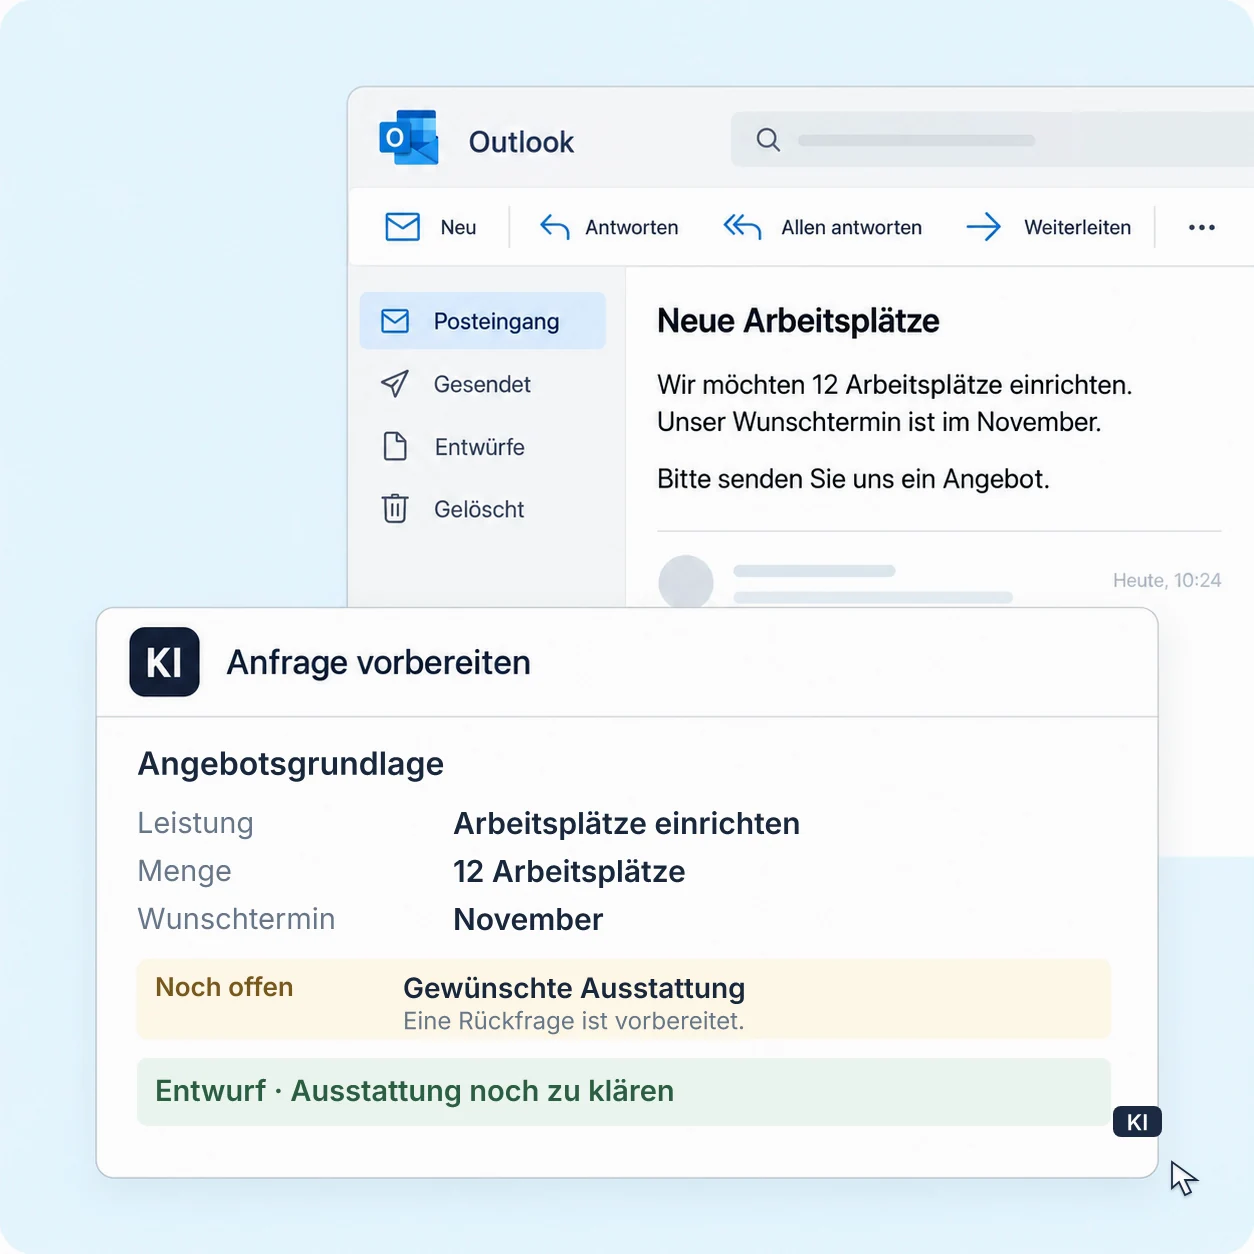This screenshot has height=1254, width=1254.
Task: Click the Entwürfe document icon
Action: [x=395, y=446]
